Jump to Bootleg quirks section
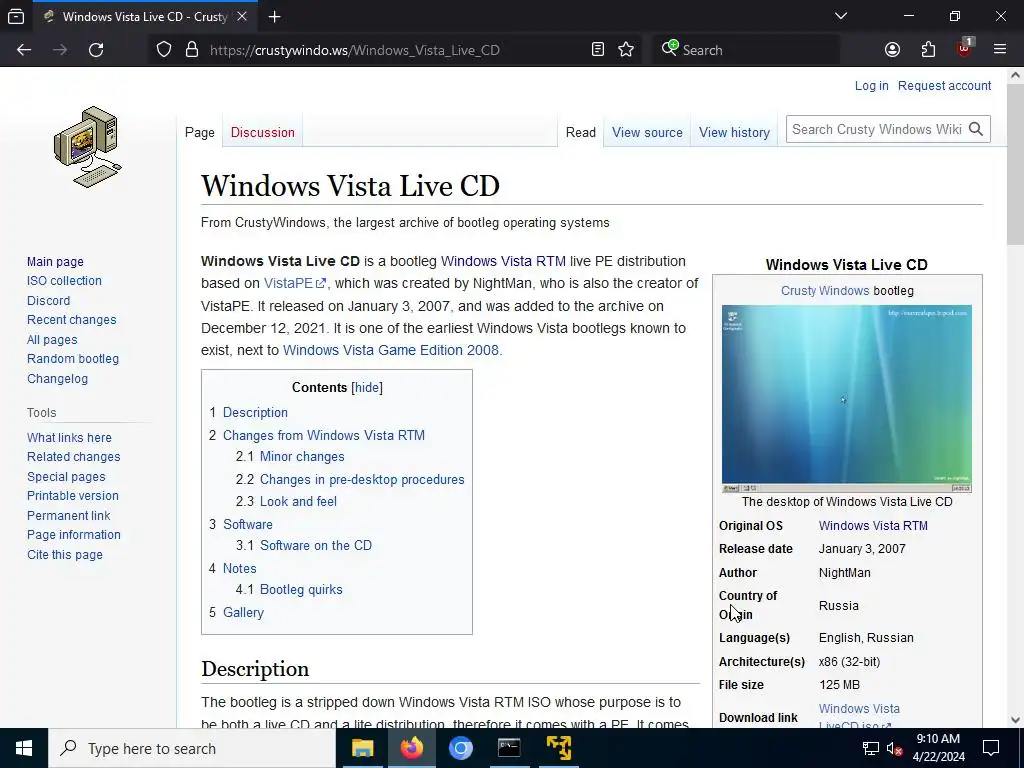 point(301,590)
